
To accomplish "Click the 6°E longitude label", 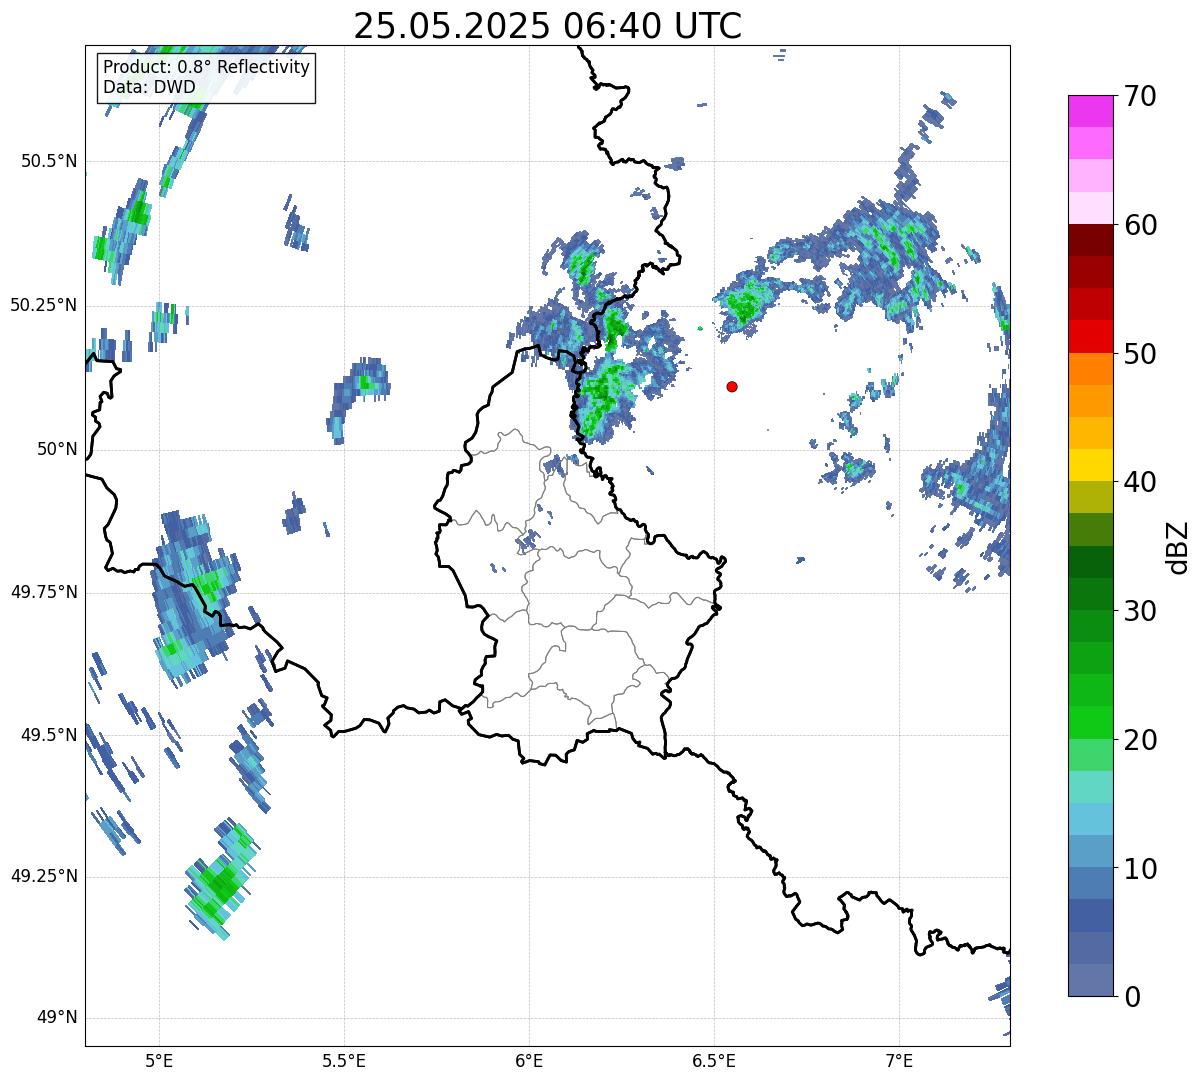I will [529, 1060].
